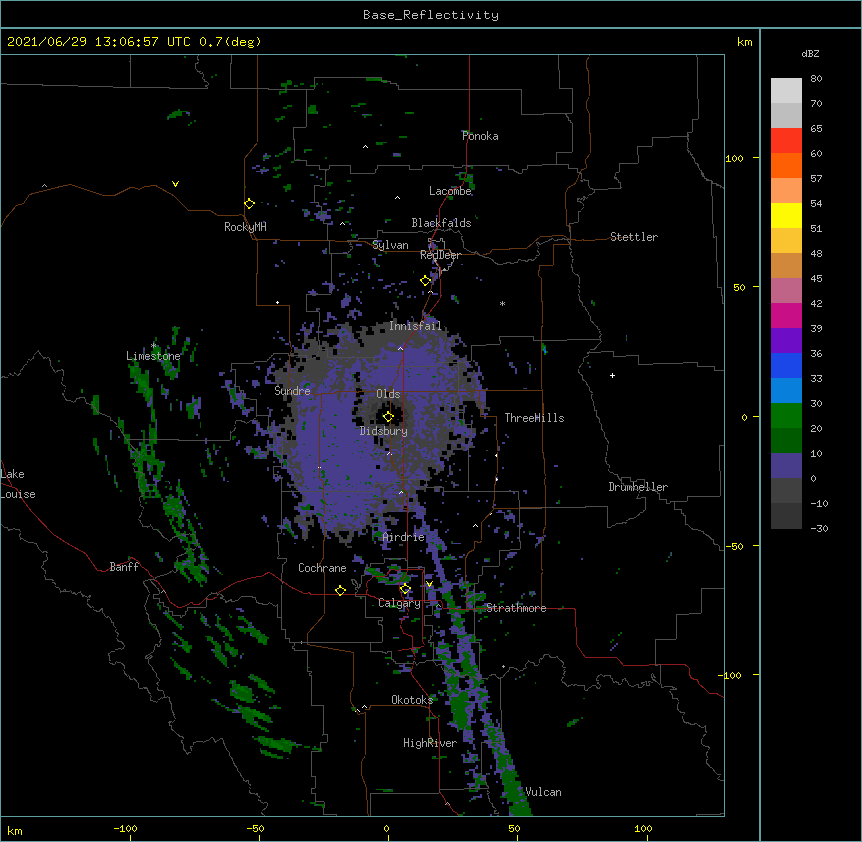Click the RedDeer city label

440,255
